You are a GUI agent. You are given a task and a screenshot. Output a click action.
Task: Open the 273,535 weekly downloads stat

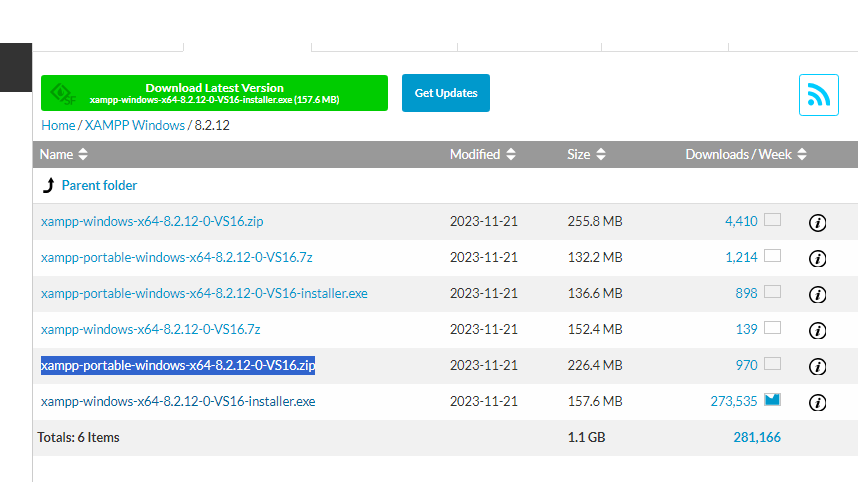tap(734, 402)
